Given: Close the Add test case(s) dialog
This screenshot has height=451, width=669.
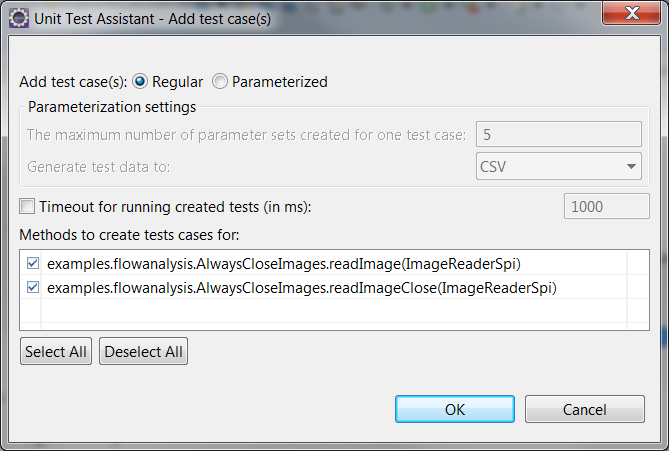Looking at the screenshot, I should pyautogui.click(x=631, y=14).
